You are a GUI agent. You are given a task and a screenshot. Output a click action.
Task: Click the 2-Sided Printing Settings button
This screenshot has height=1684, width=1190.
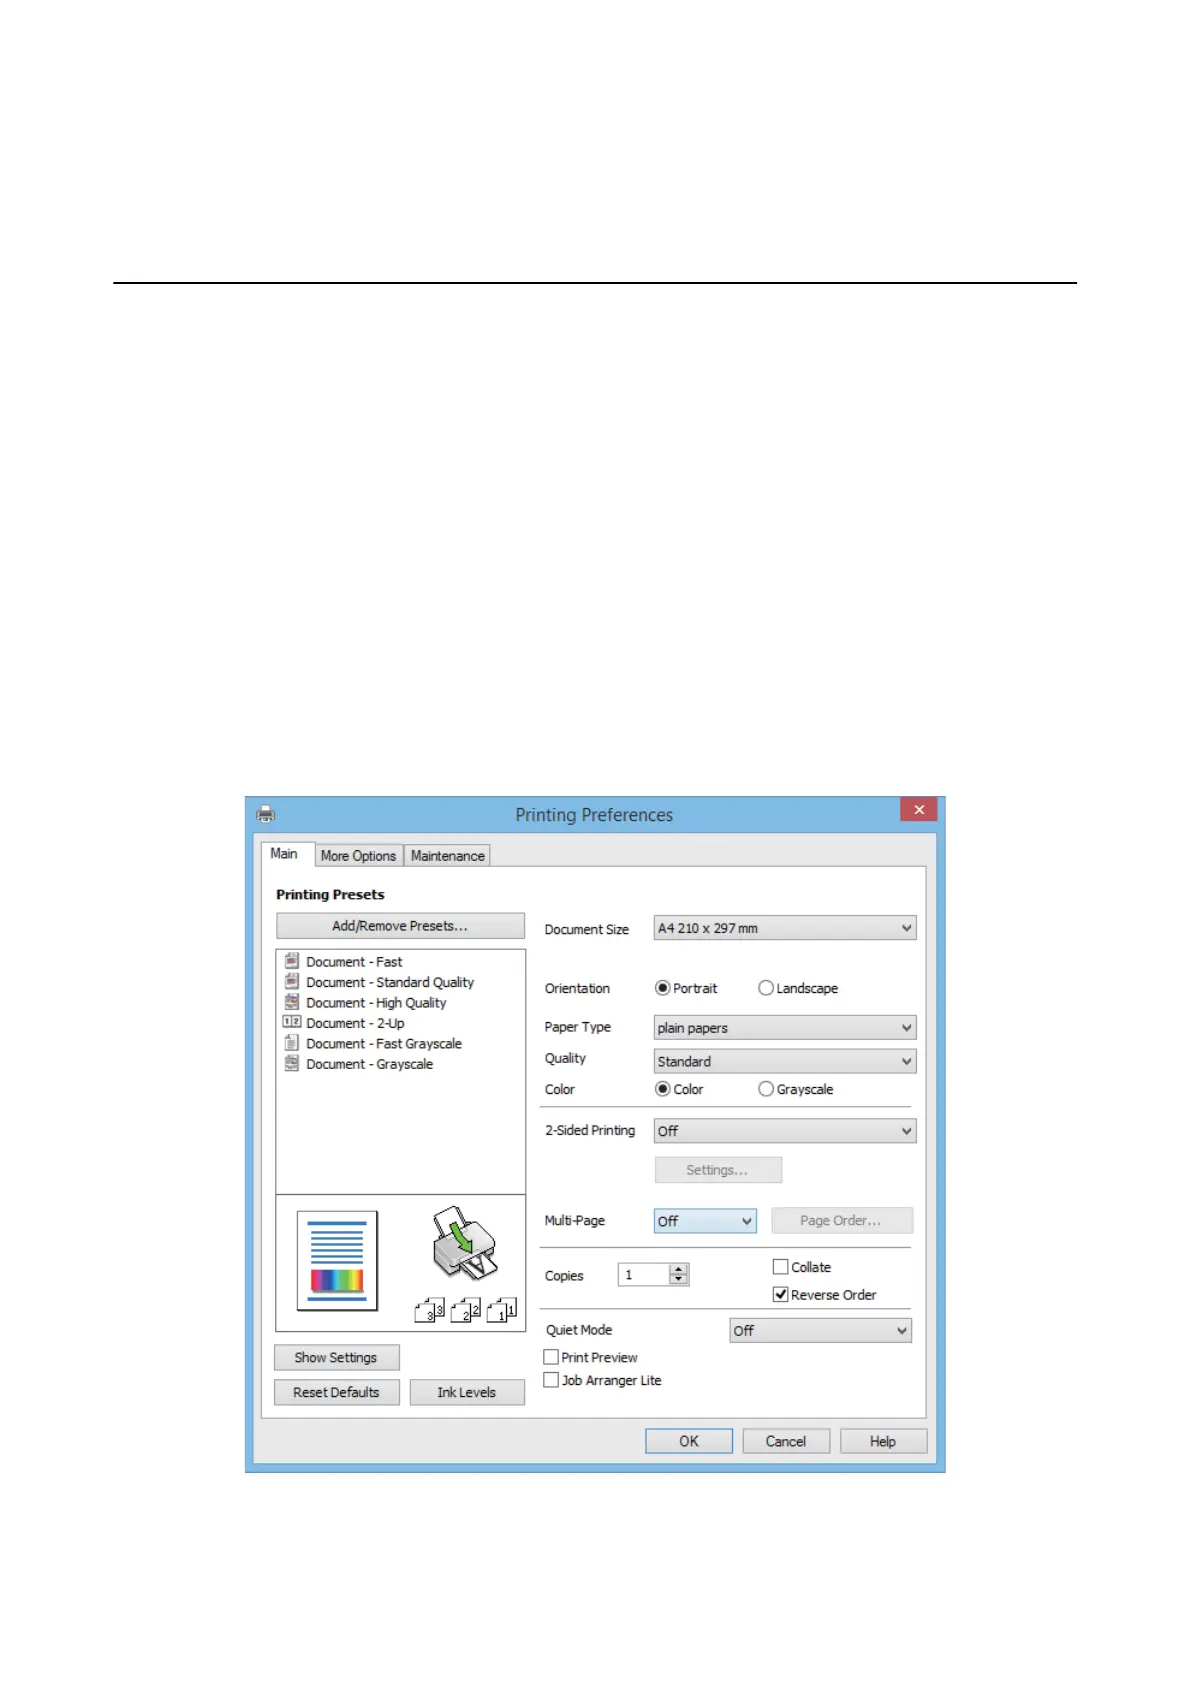(x=718, y=1170)
